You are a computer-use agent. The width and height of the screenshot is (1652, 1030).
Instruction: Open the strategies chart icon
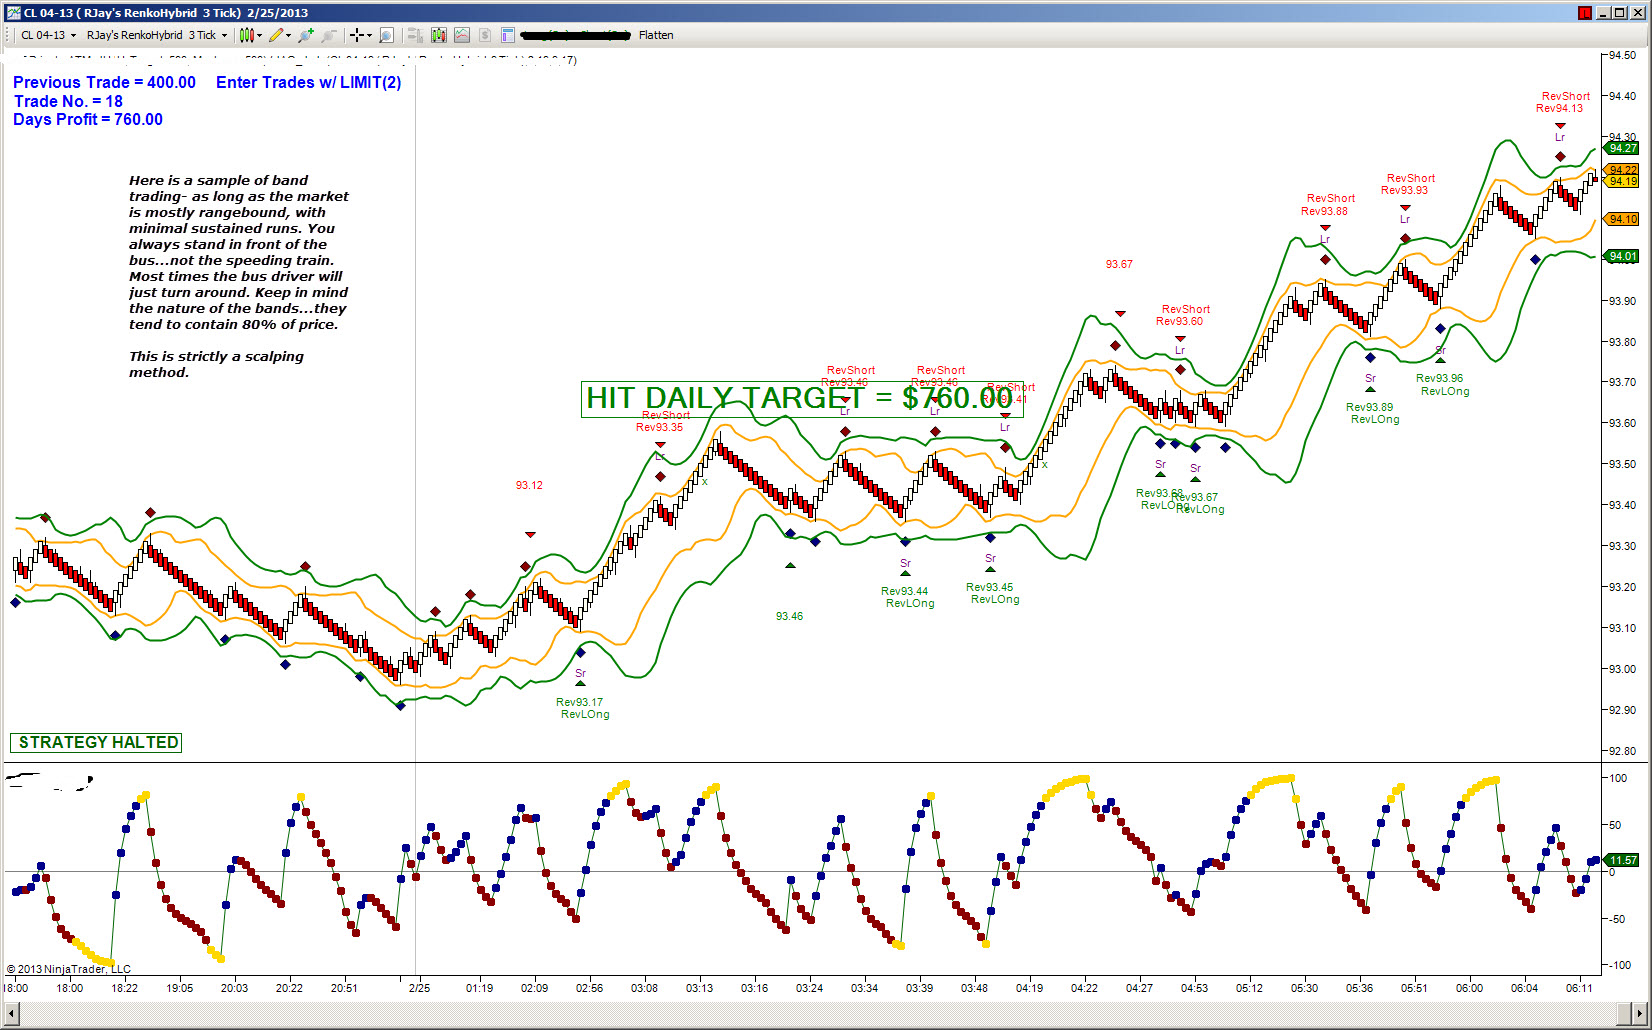click(462, 35)
